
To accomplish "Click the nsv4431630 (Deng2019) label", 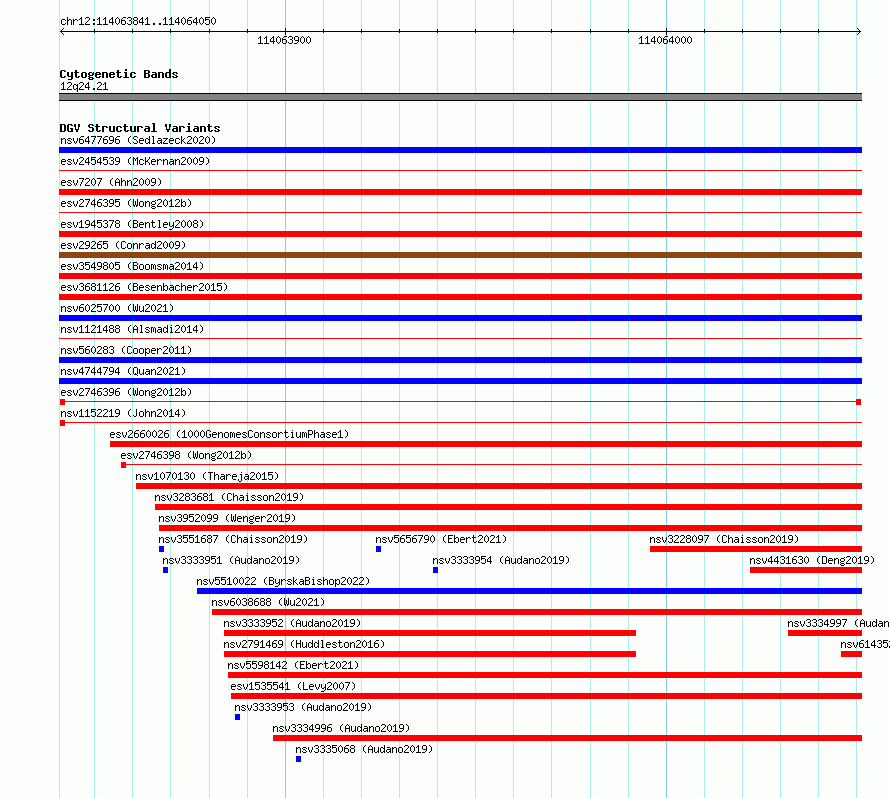I will [x=812, y=560].
